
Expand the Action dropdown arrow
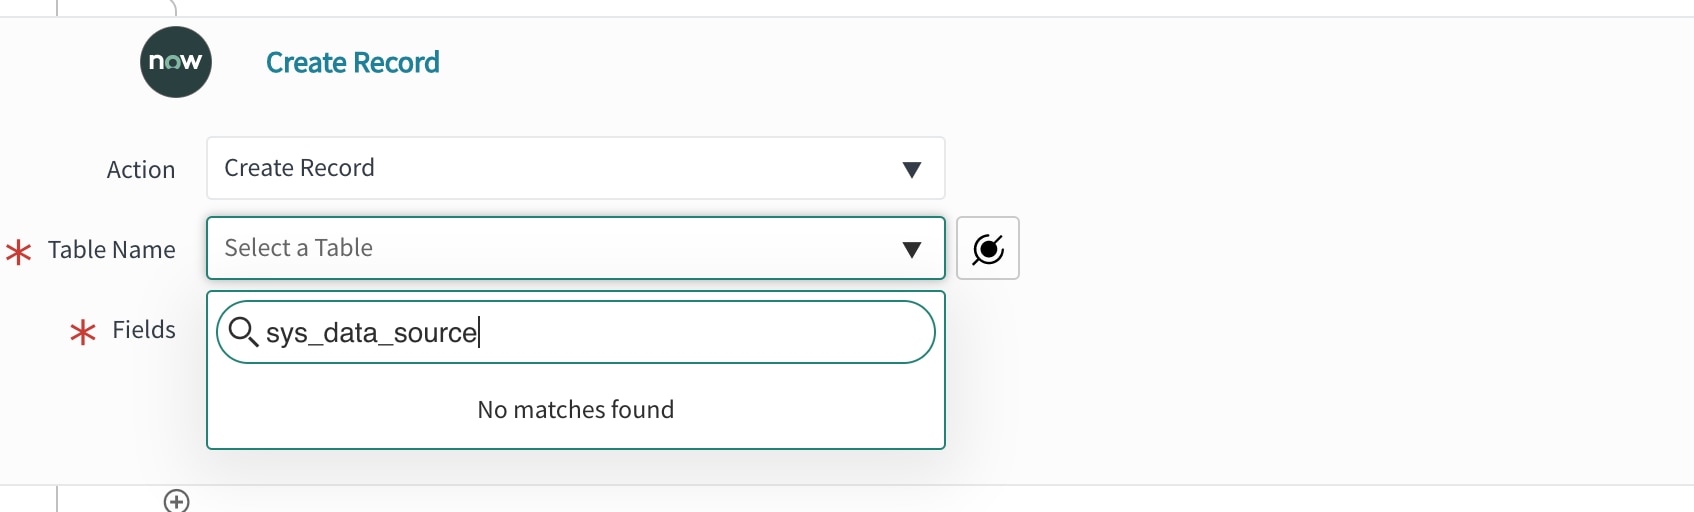coord(911,169)
